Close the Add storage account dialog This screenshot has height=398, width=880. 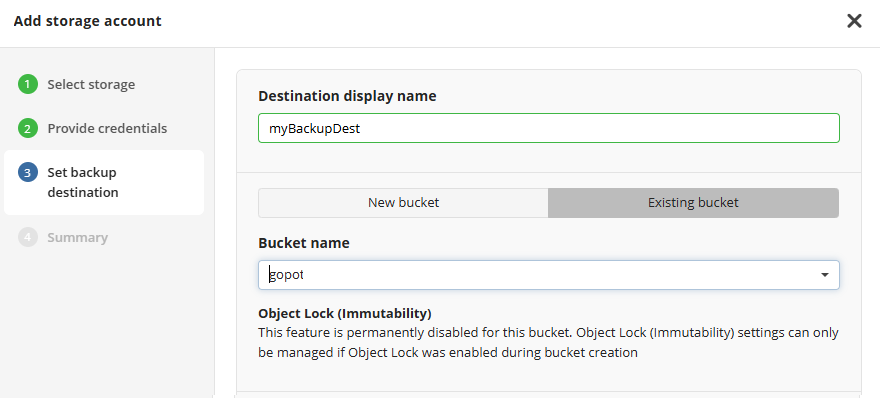[854, 21]
